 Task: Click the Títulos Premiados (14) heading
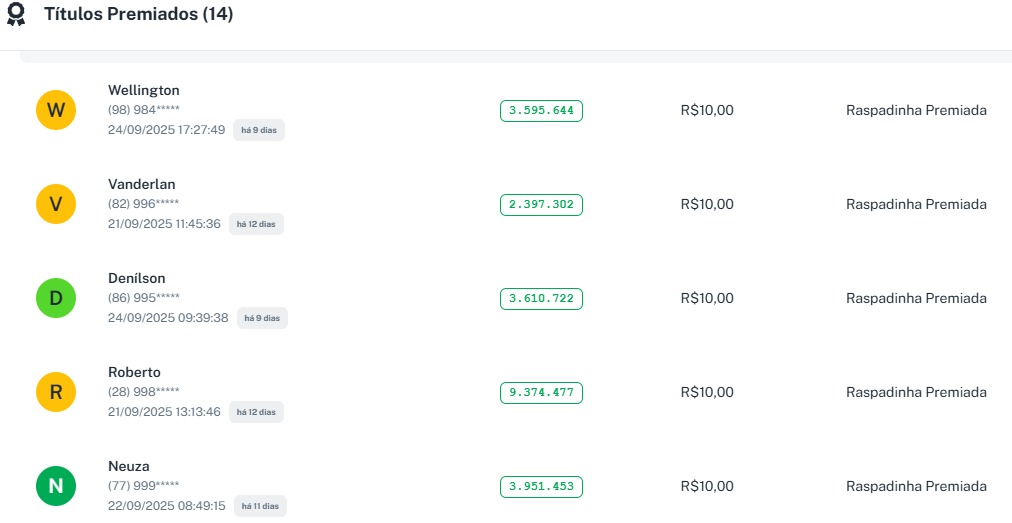click(x=138, y=15)
